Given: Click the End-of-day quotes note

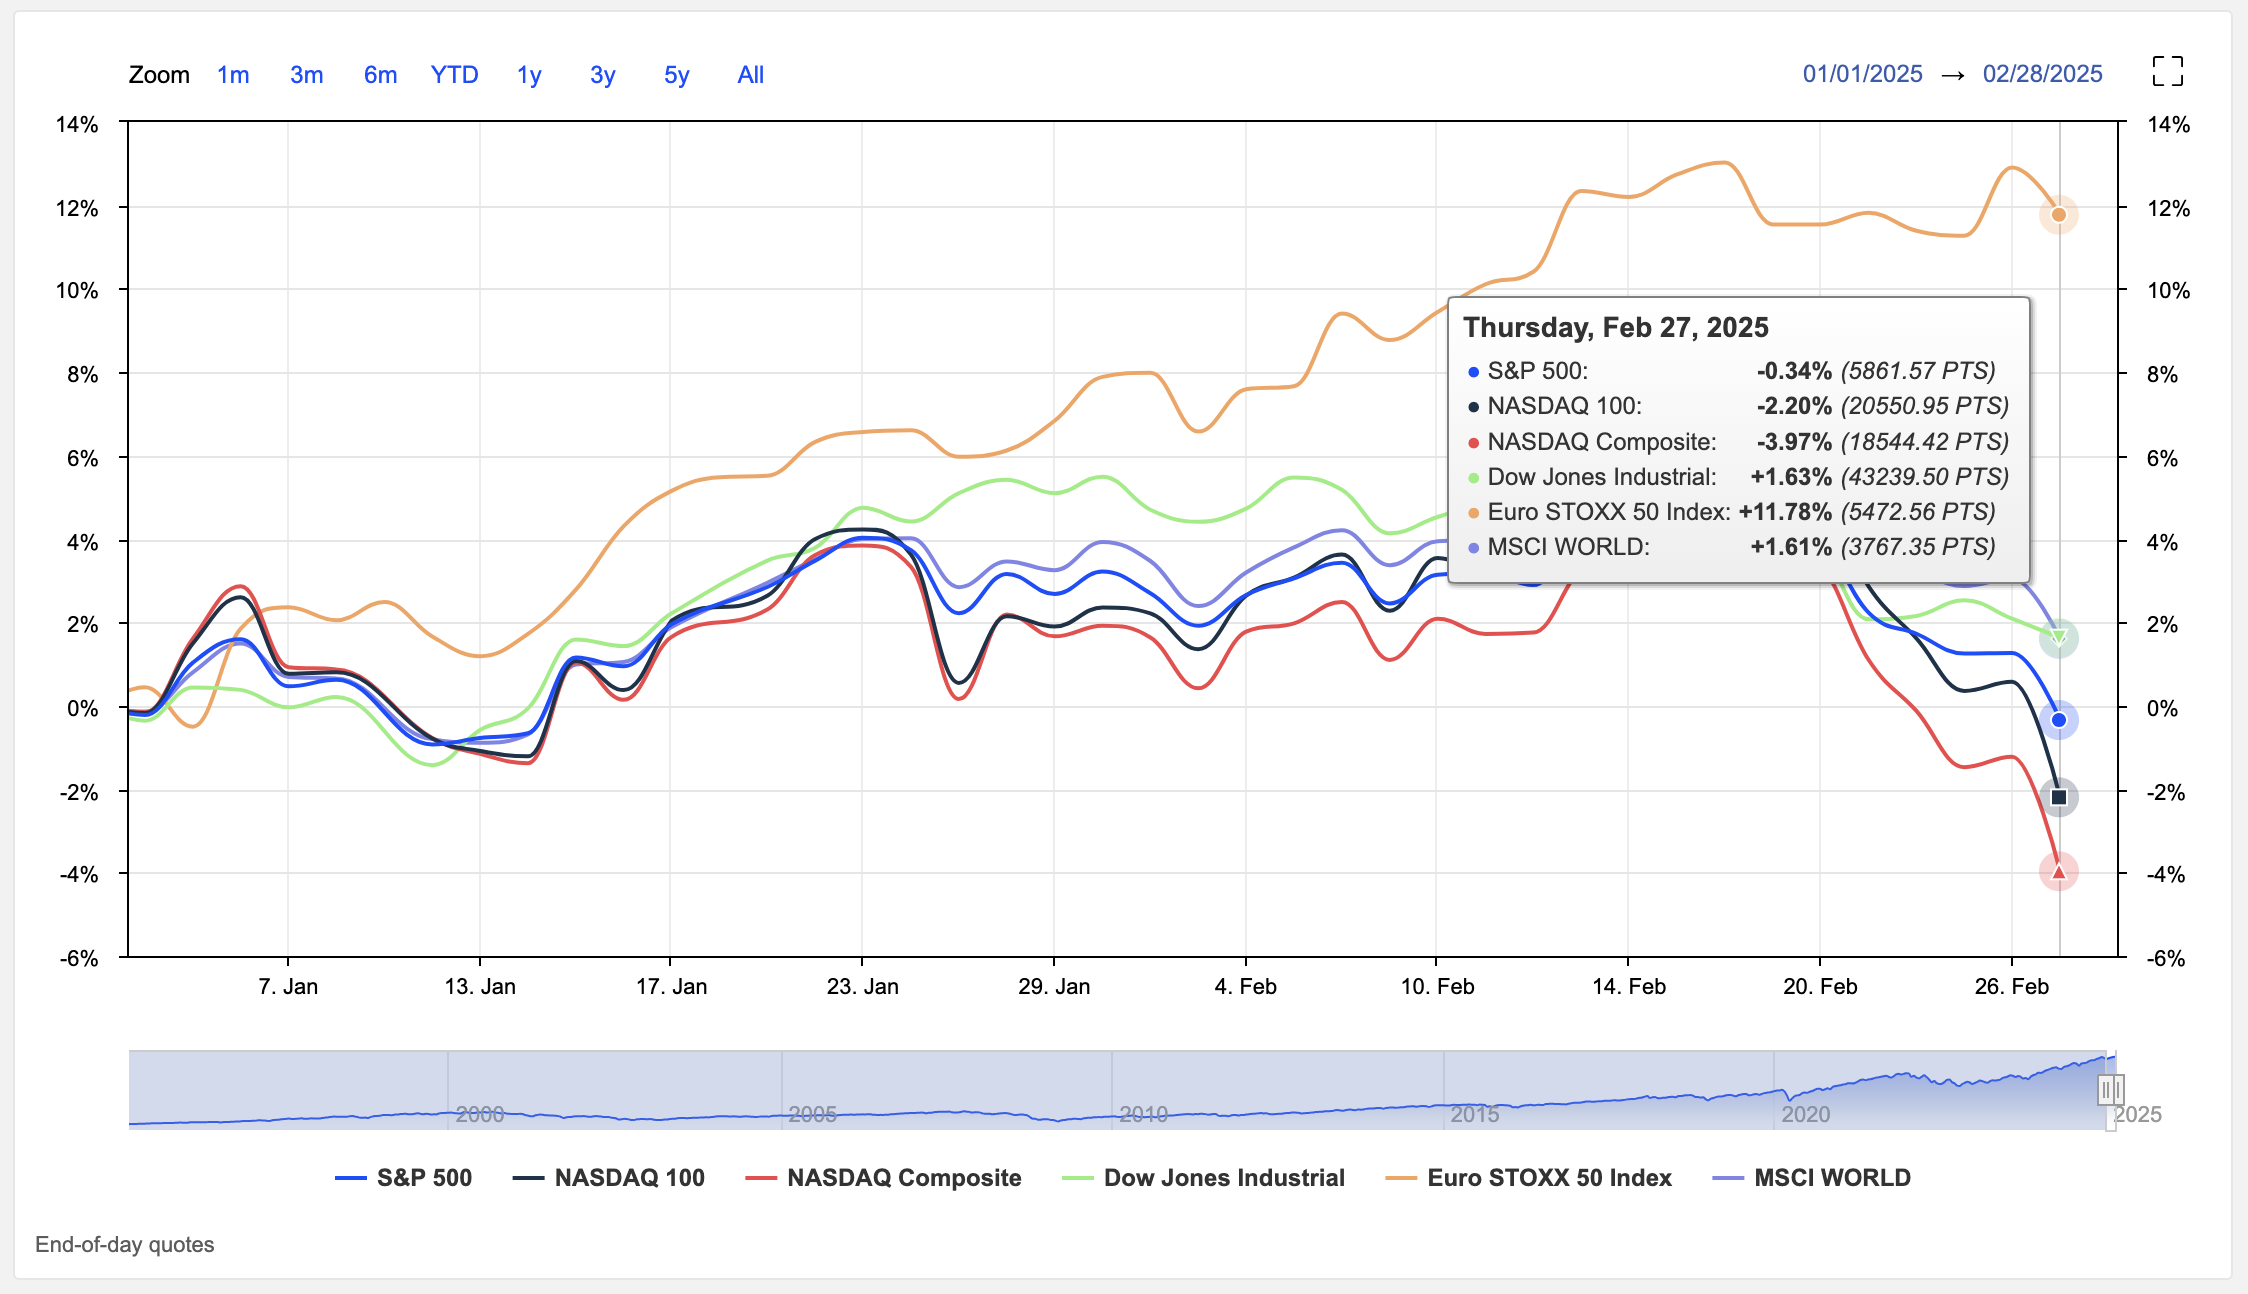Looking at the screenshot, I should tap(125, 1244).
